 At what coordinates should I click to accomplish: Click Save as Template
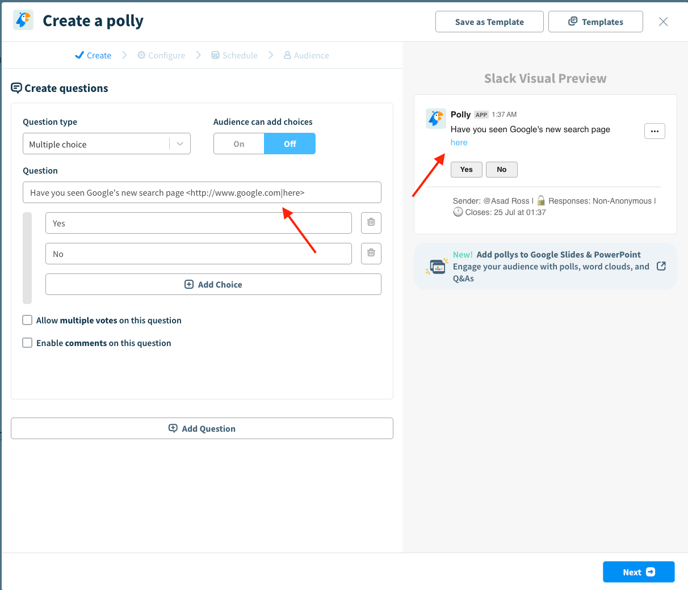[489, 22]
